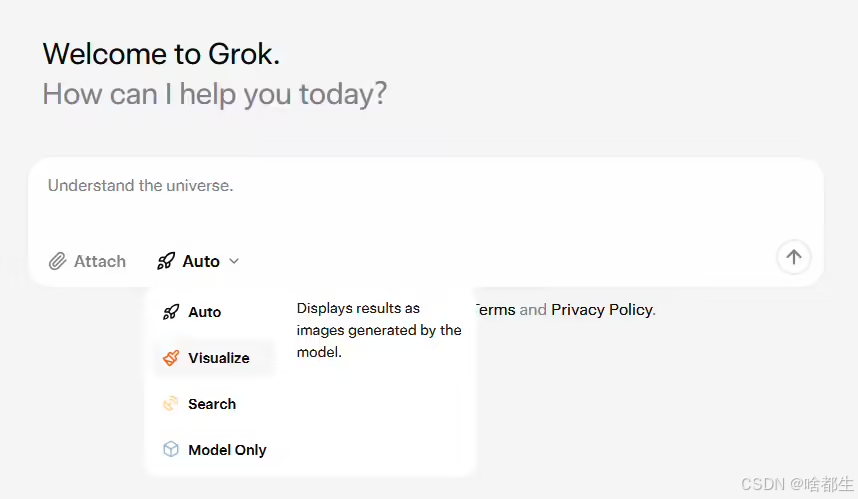Open the Terms link
The height and width of the screenshot is (499, 858).
495,310
